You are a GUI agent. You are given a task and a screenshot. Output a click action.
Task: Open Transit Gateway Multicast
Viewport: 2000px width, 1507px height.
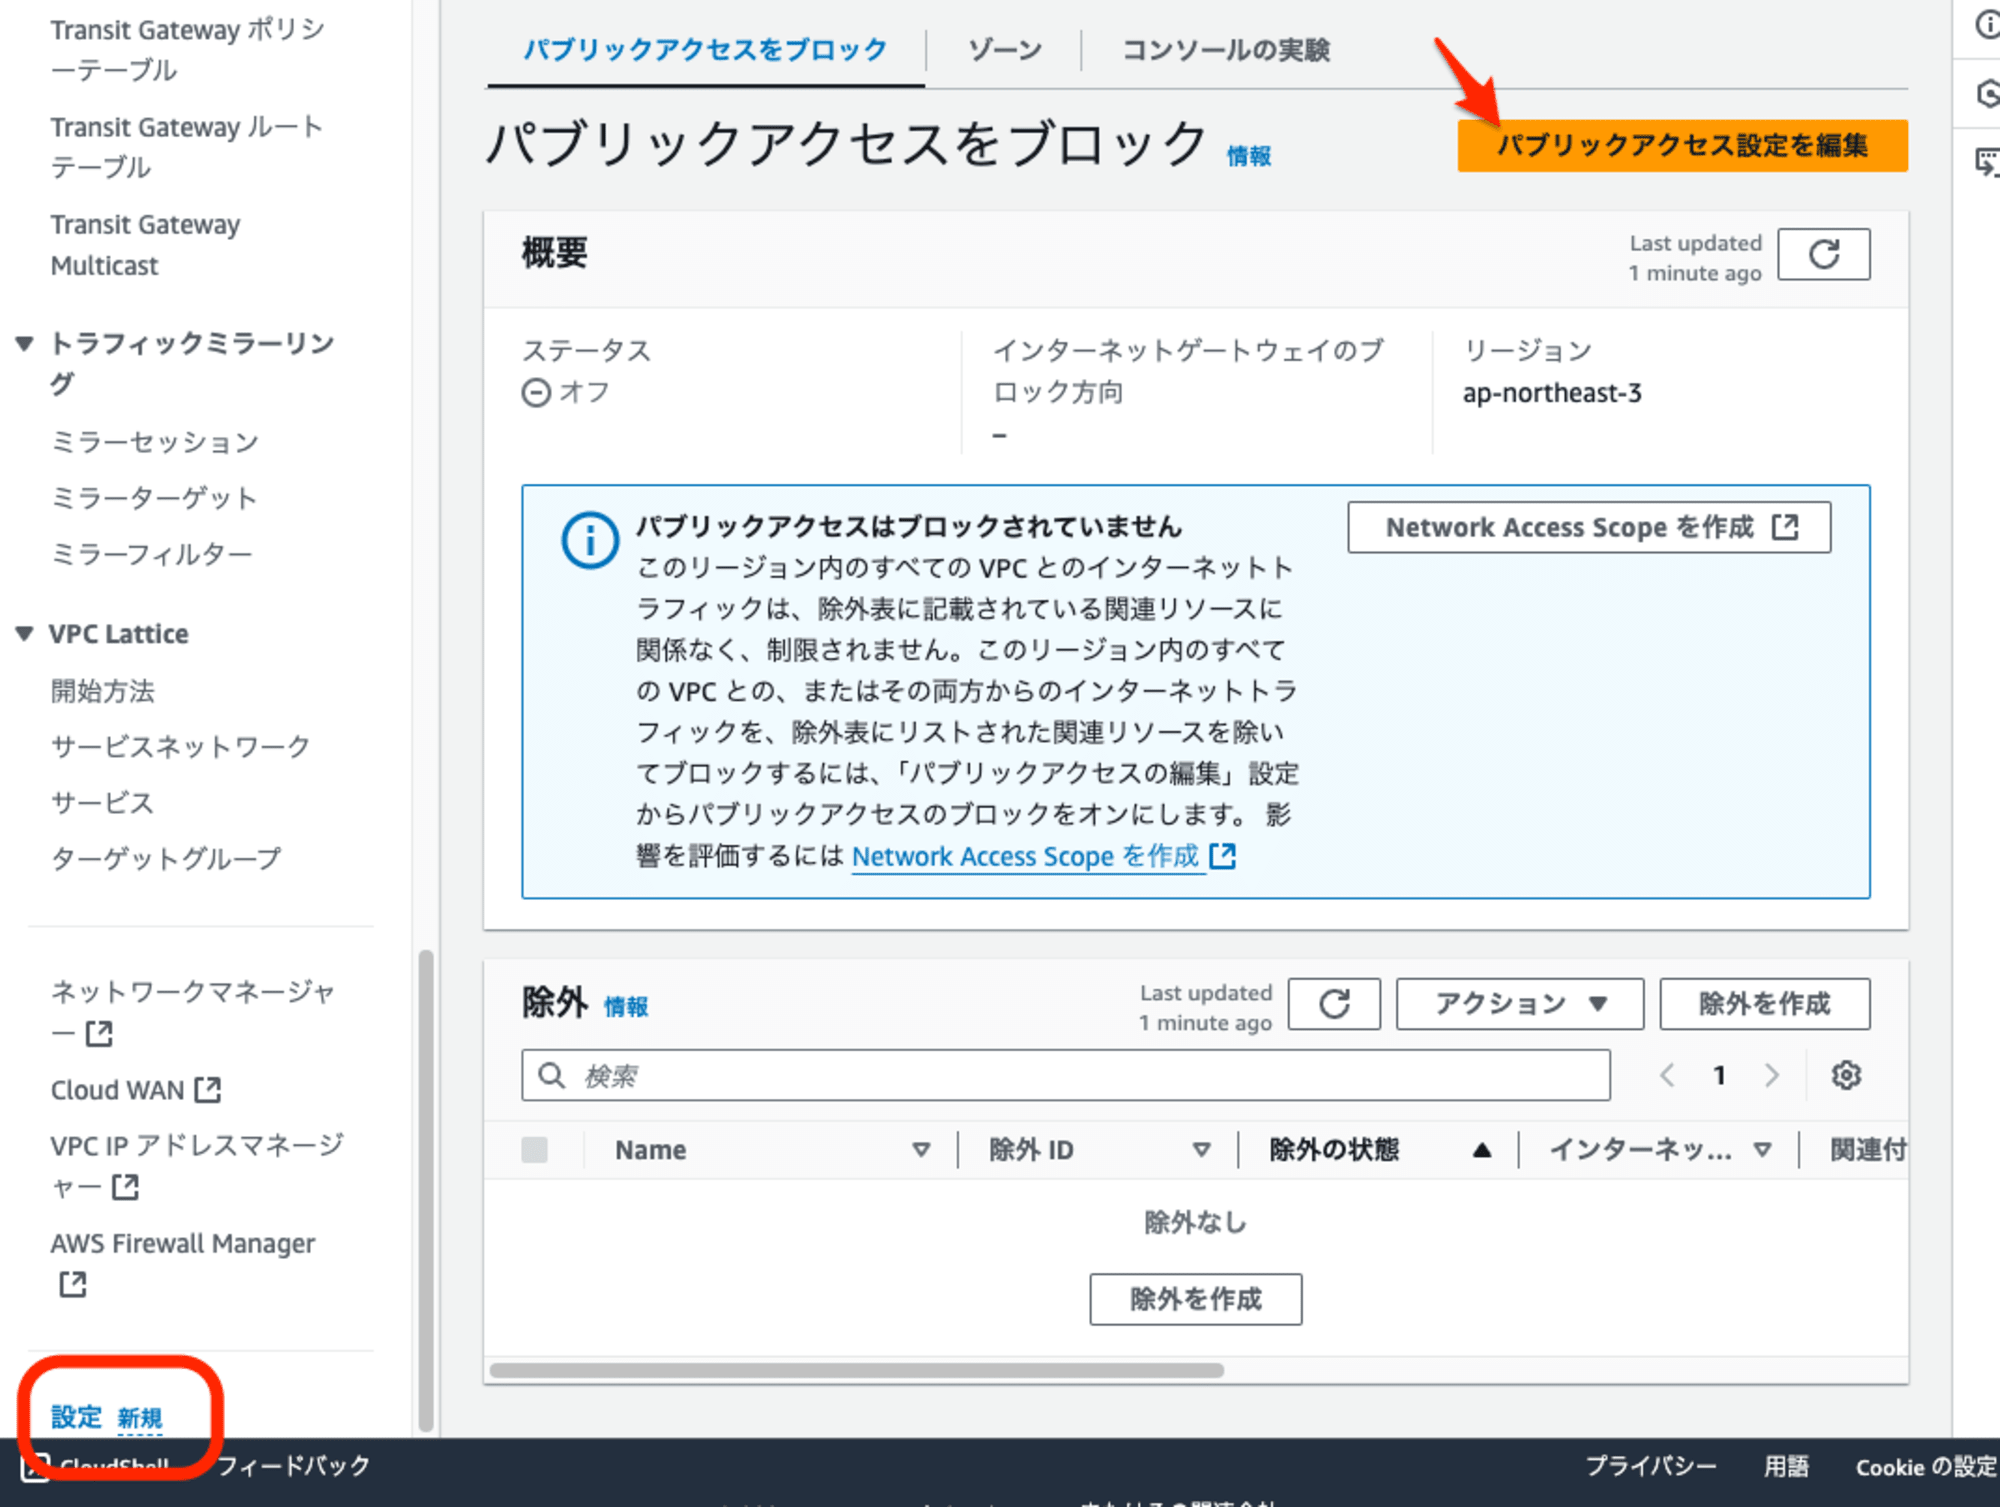pyautogui.click(x=145, y=245)
